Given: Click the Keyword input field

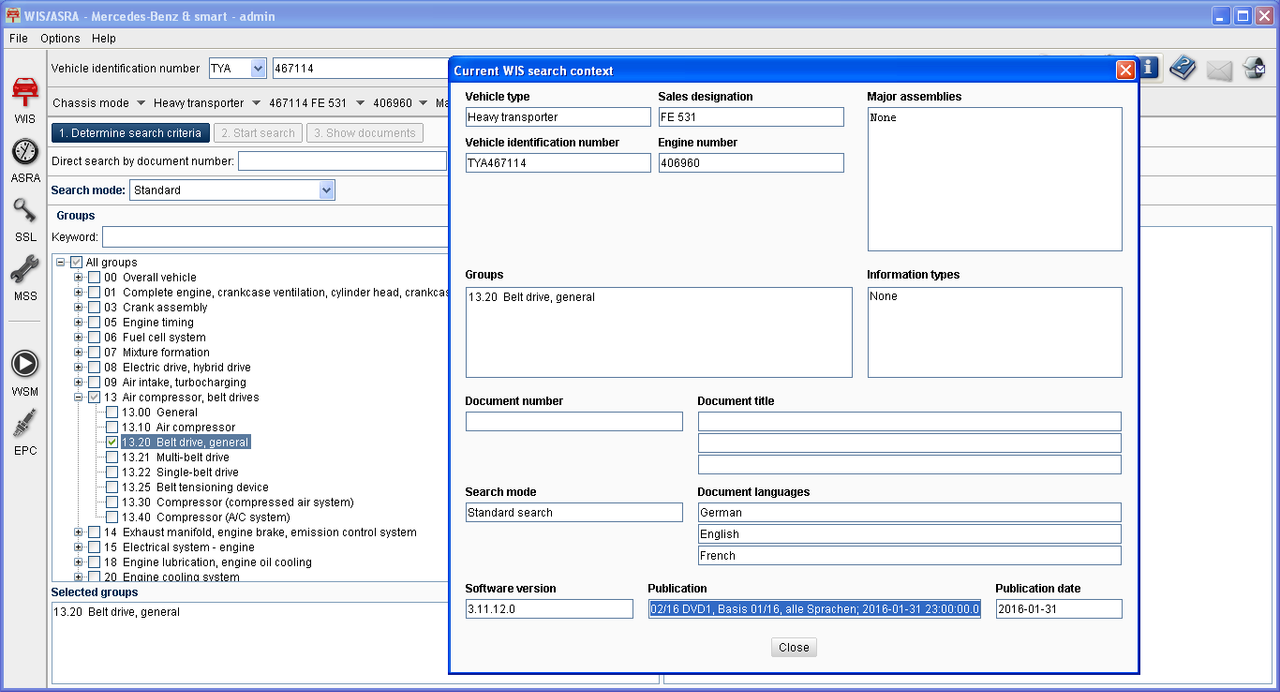Looking at the screenshot, I should [x=275, y=237].
